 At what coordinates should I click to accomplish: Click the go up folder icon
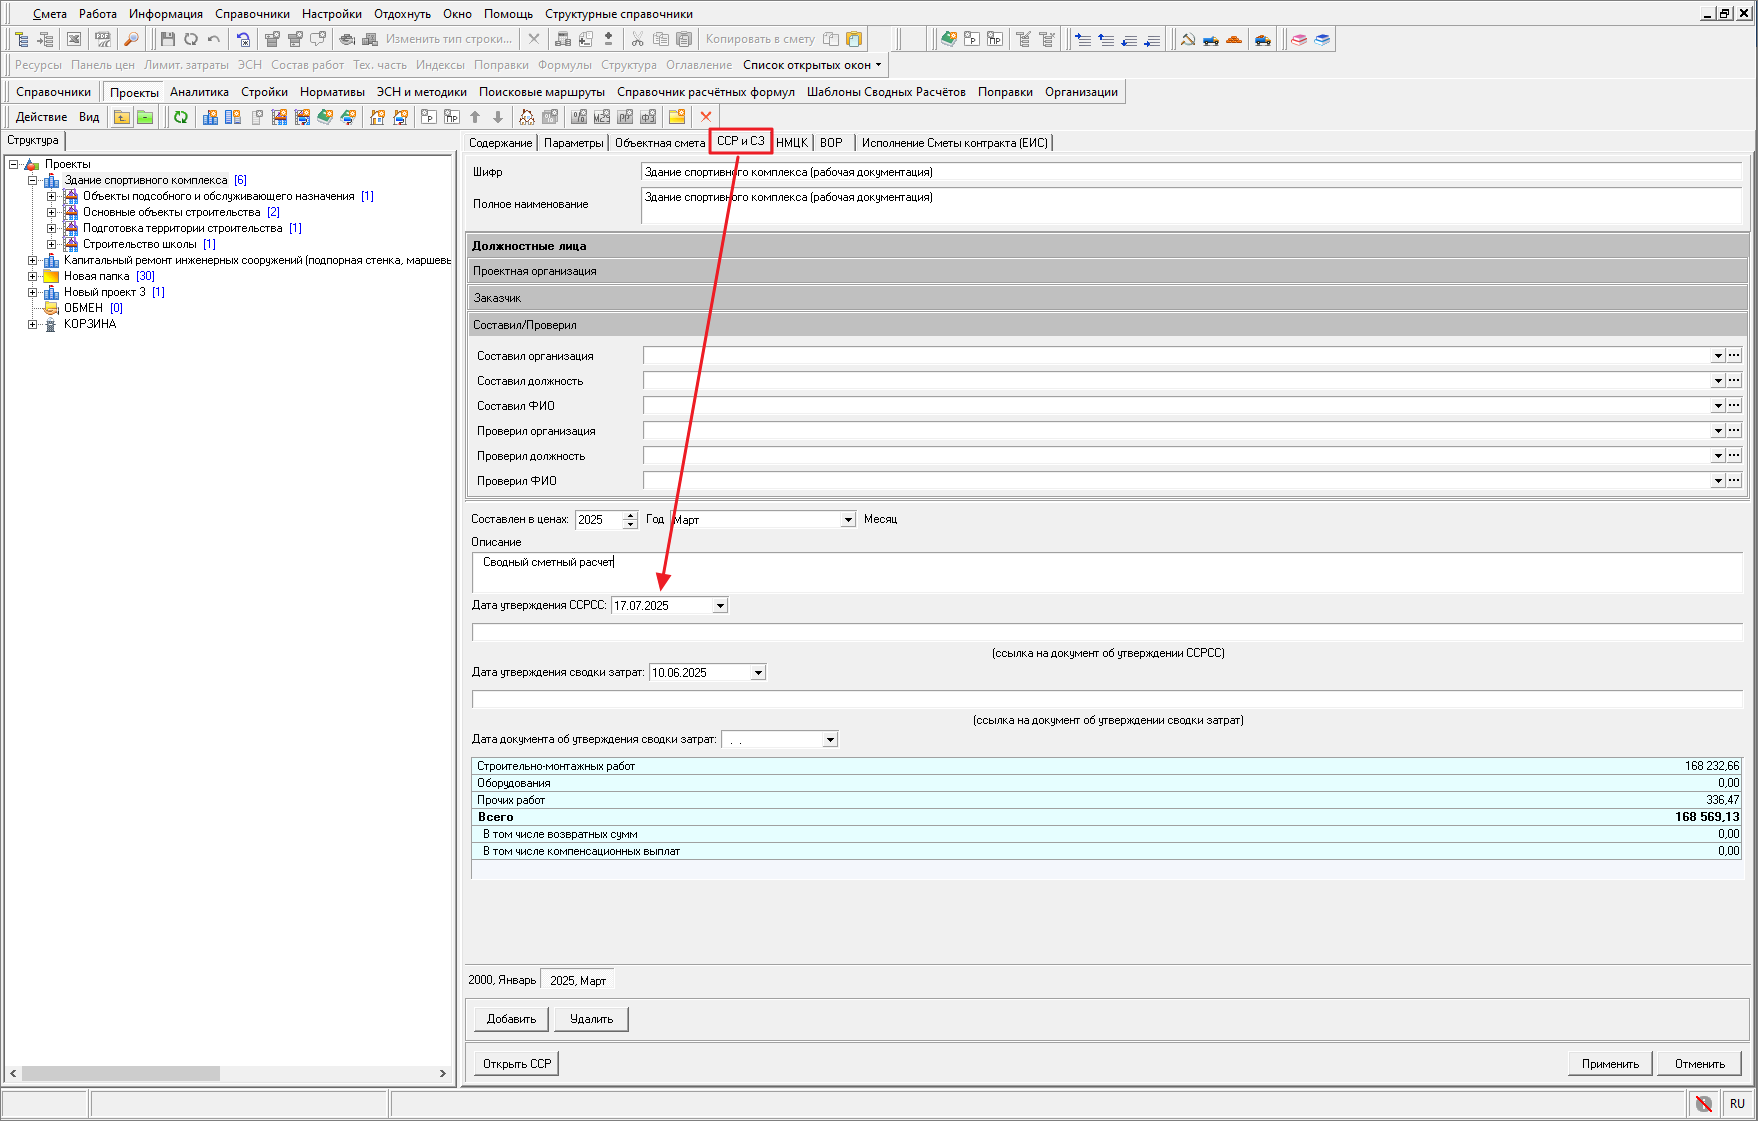coord(121,117)
